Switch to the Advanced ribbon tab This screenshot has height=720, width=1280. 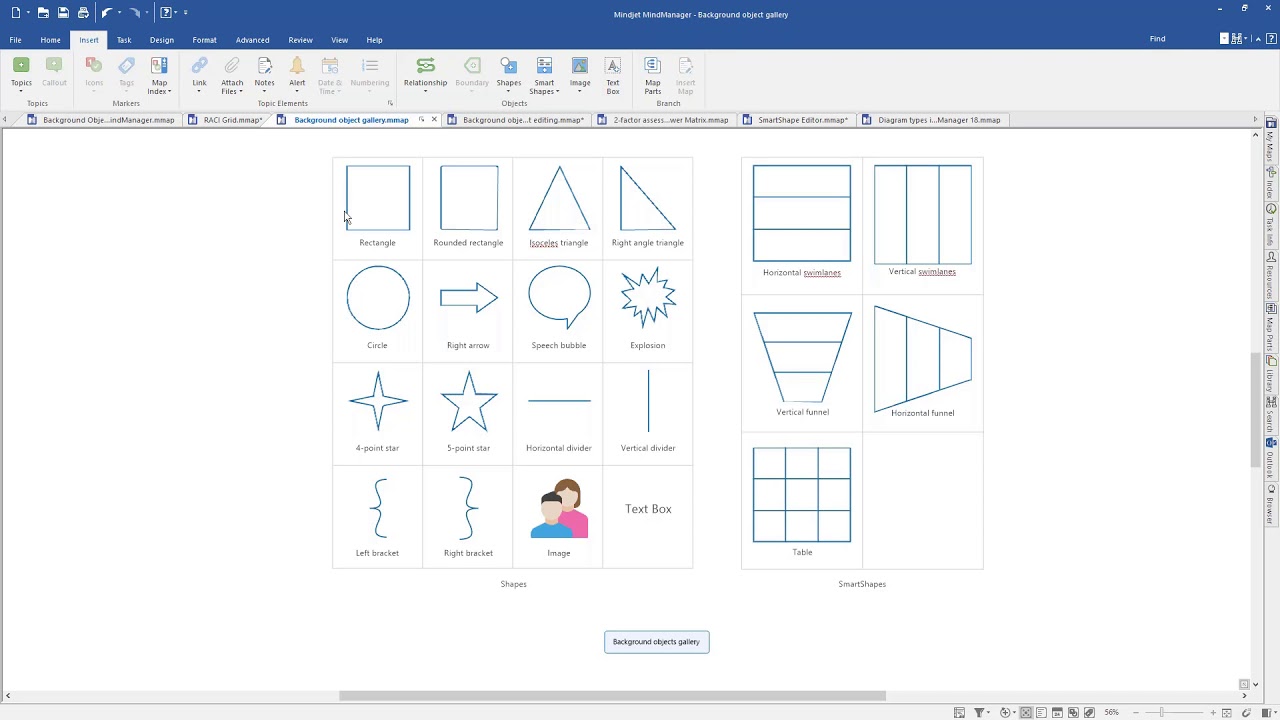point(252,40)
